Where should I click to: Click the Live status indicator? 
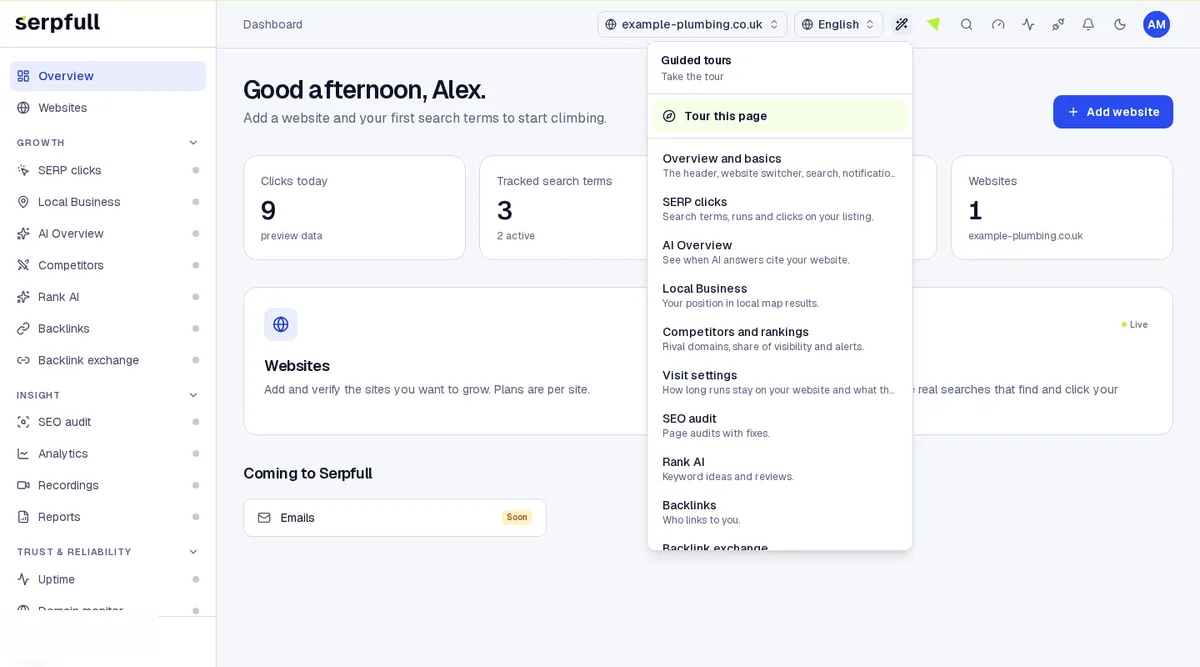click(x=1135, y=325)
